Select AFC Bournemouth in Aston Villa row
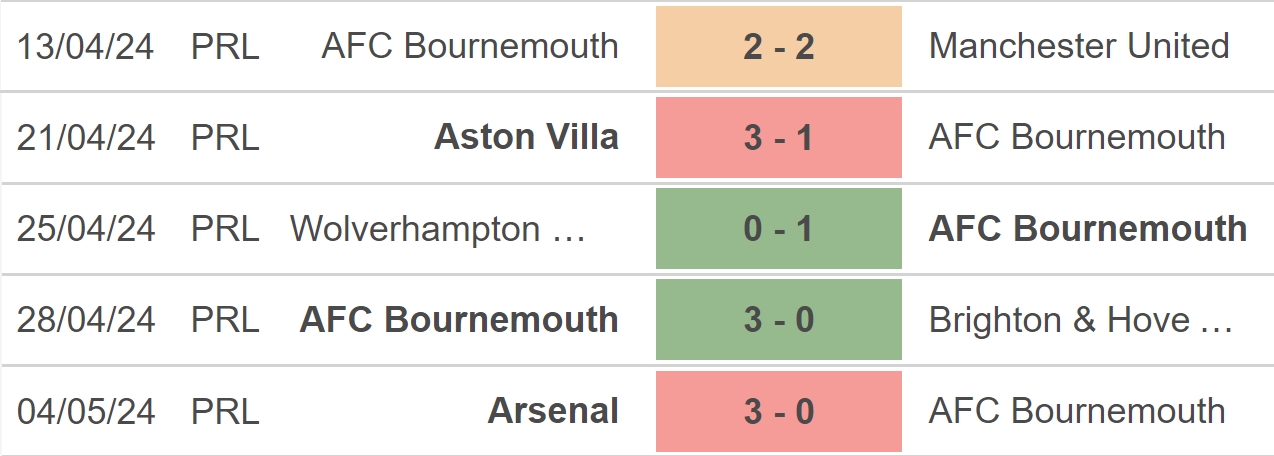Viewport: 1274px width, 456px height. [x=1077, y=137]
